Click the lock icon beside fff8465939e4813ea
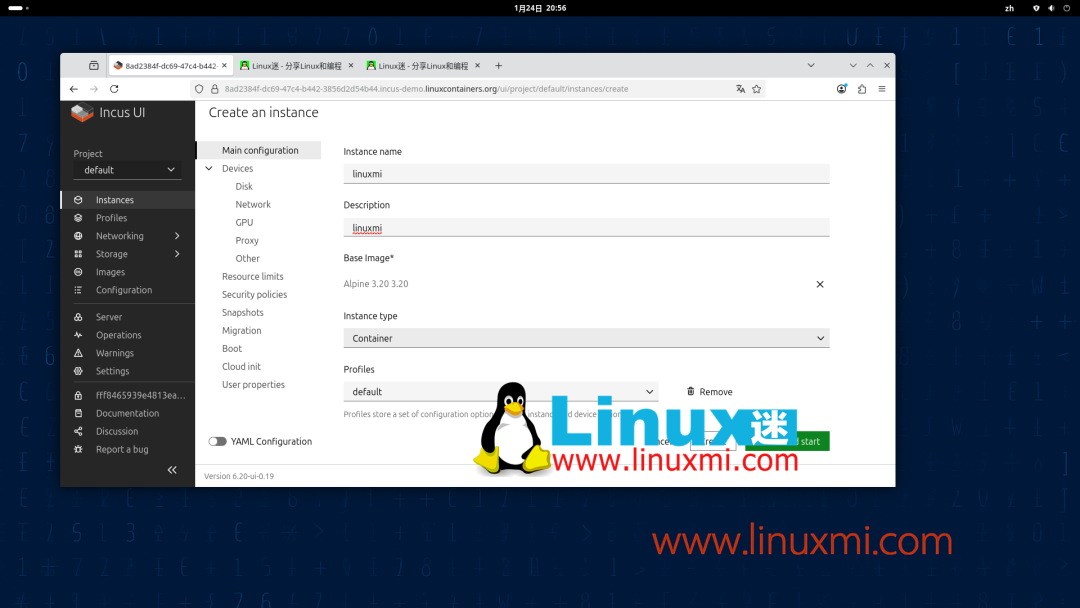The image size is (1080, 608). tap(78, 395)
